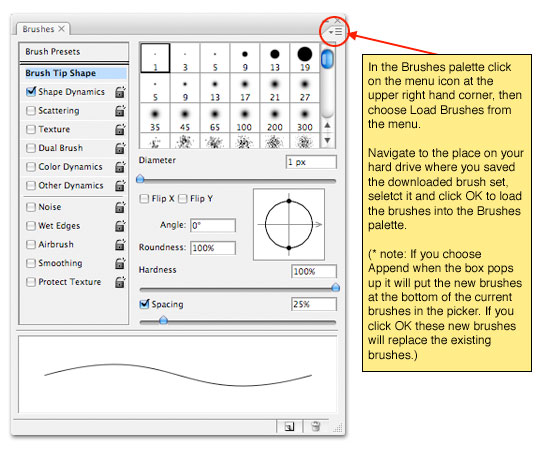The height and width of the screenshot is (449, 540).
Task: Click the Hardness slider handle
Action: [x=335, y=287]
